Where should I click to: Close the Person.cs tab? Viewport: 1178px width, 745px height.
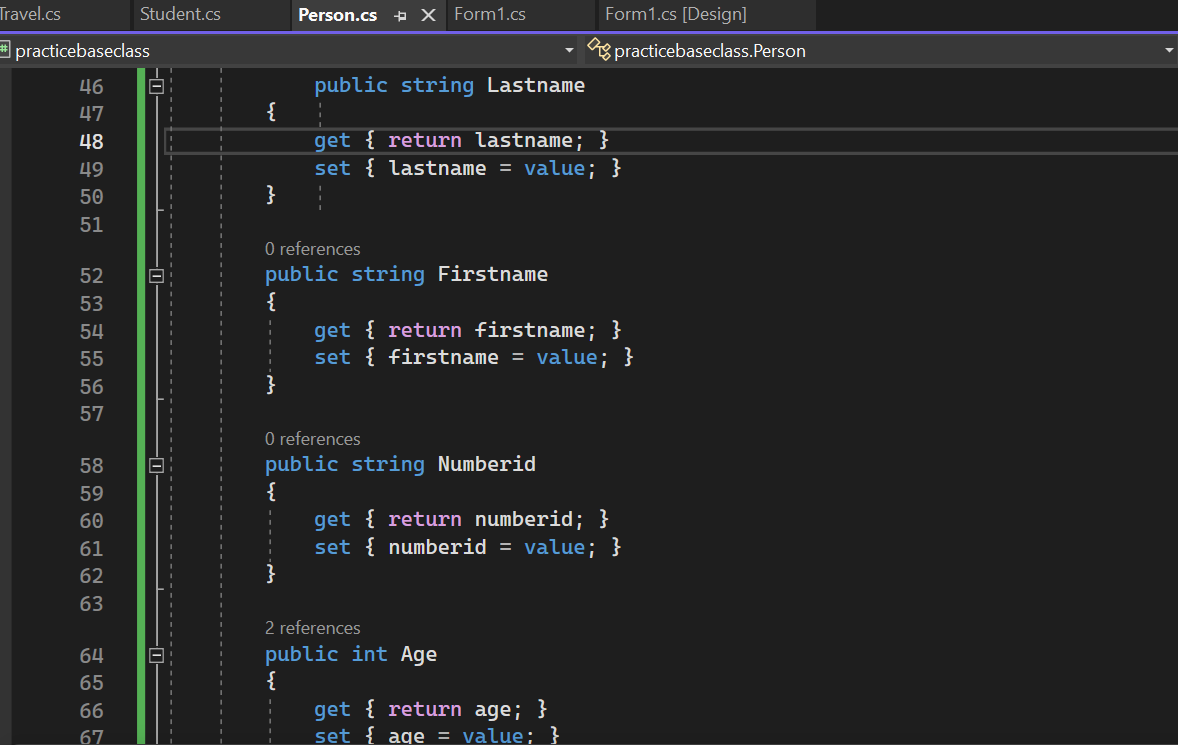[x=429, y=15]
